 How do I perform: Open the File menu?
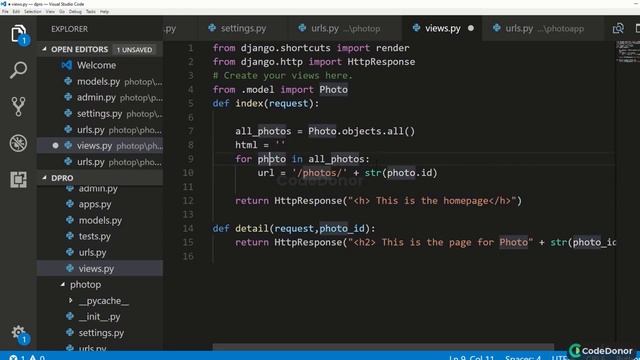pyautogui.click(x=5, y=11)
